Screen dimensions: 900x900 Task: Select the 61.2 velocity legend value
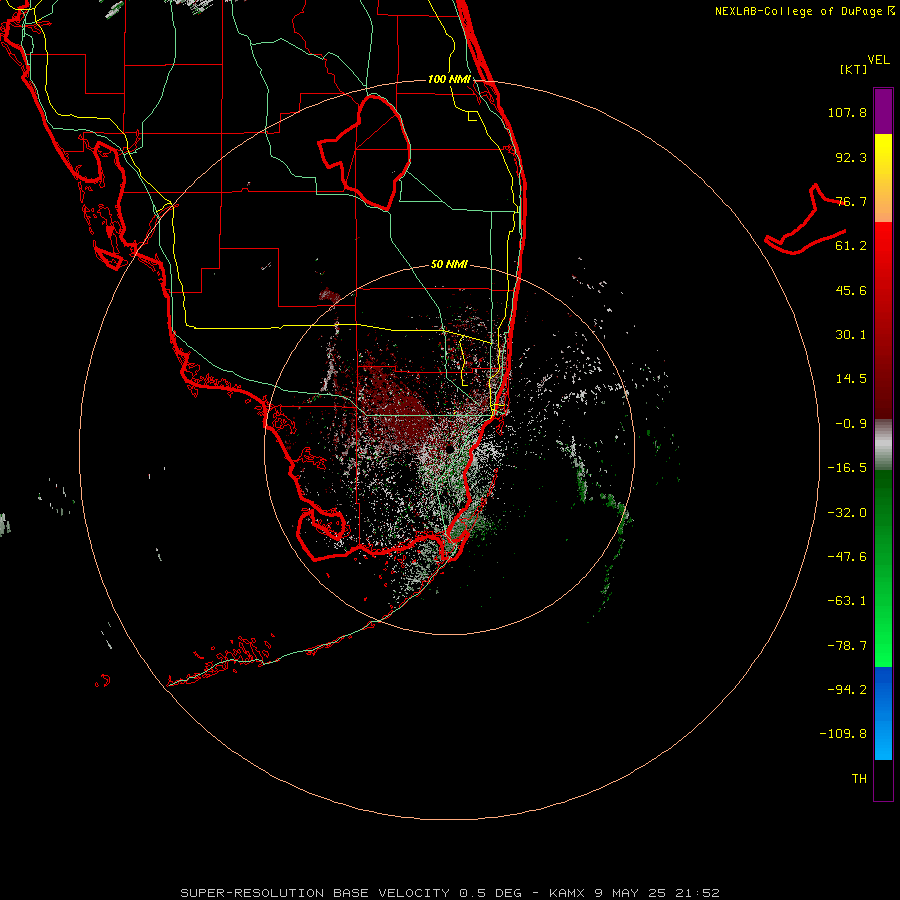(851, 246)
